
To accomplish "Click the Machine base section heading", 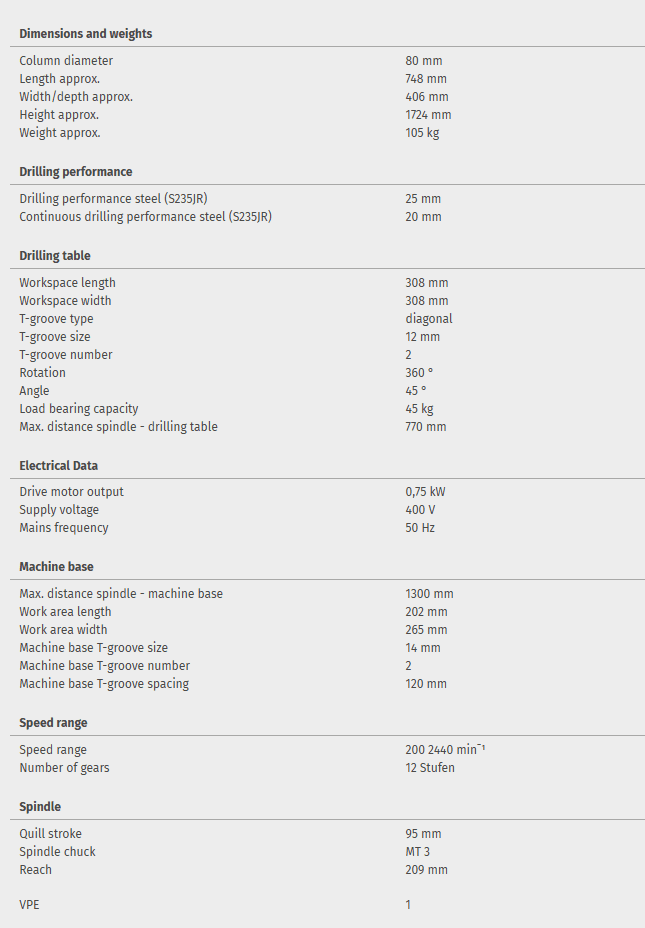I will click(x=57, y=567).
